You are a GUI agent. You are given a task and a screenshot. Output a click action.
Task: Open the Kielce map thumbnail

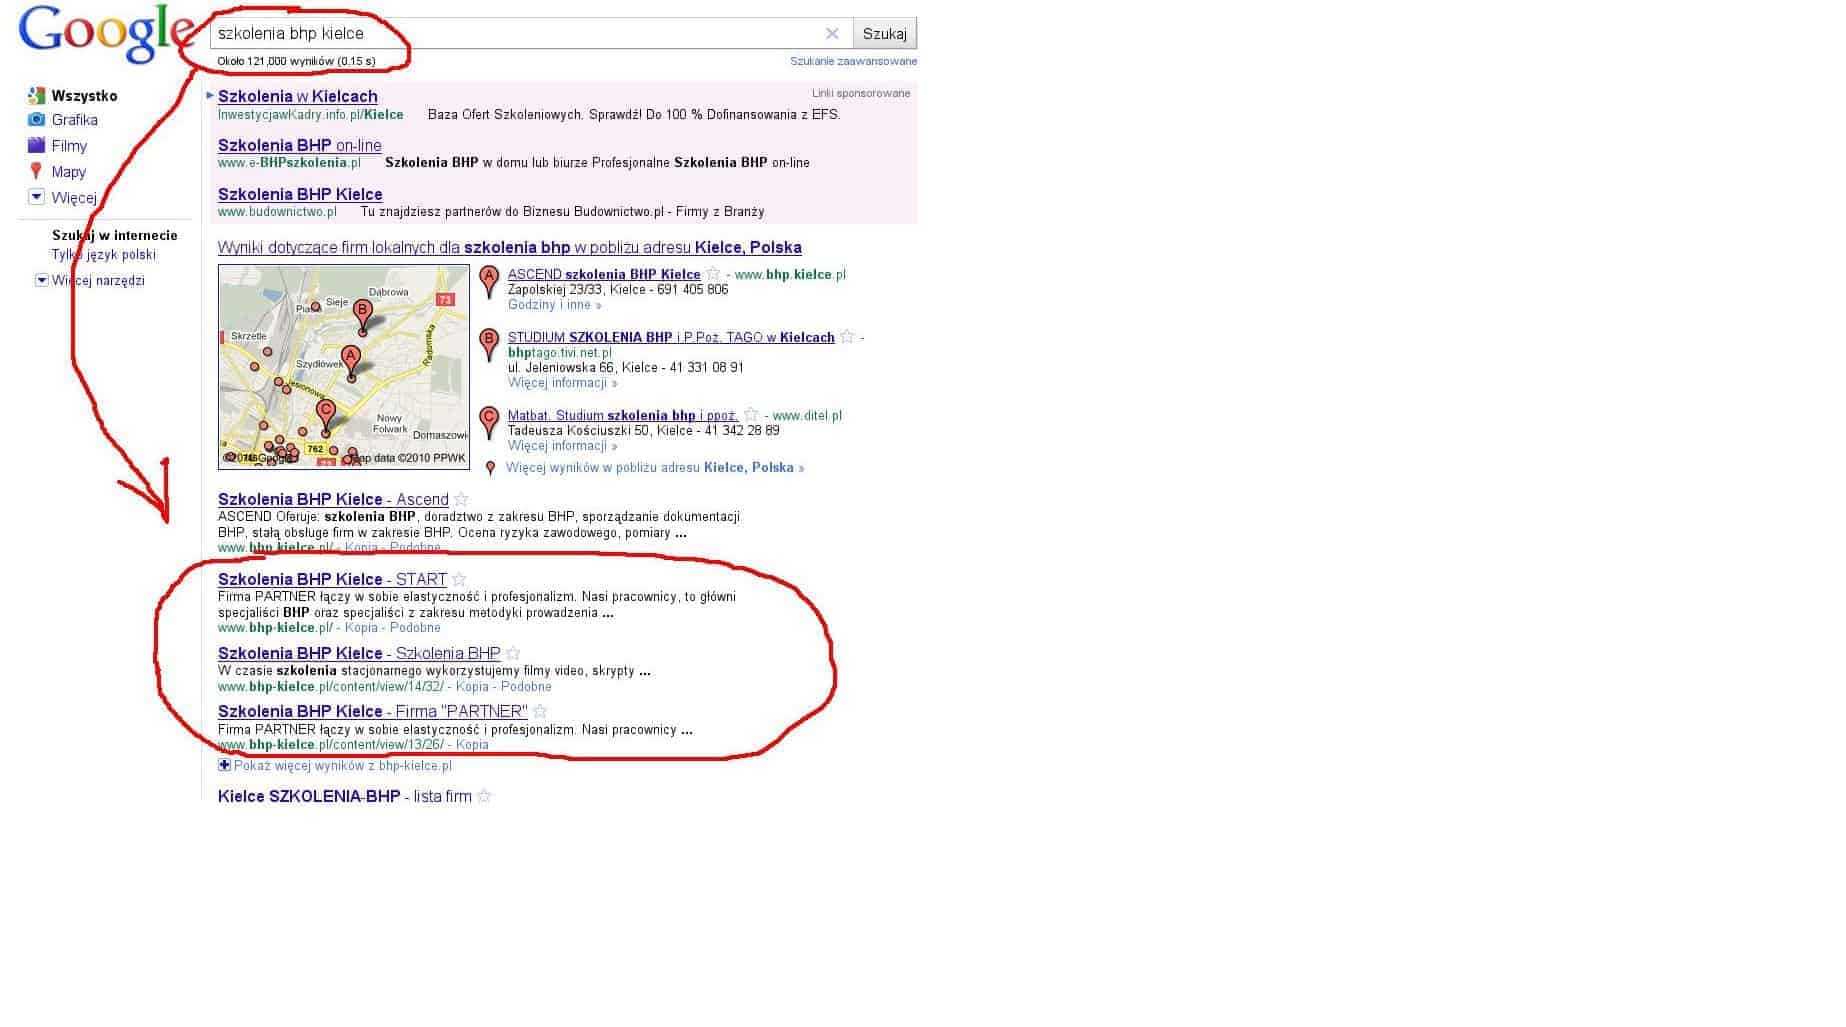point(344,367)
